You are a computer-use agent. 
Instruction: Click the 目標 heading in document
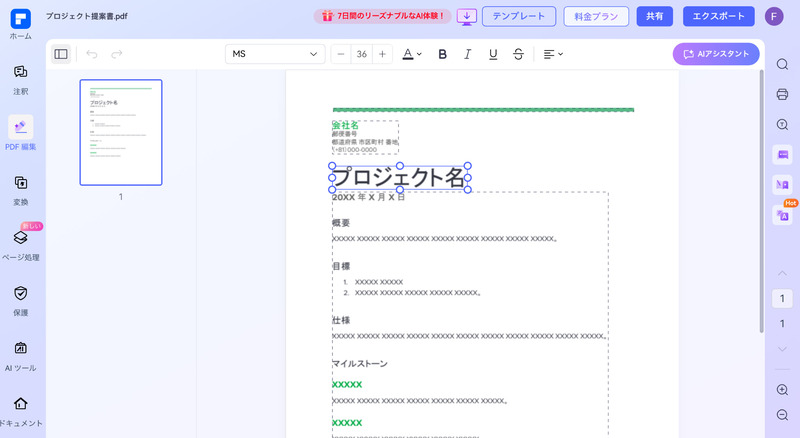point(341,266)
